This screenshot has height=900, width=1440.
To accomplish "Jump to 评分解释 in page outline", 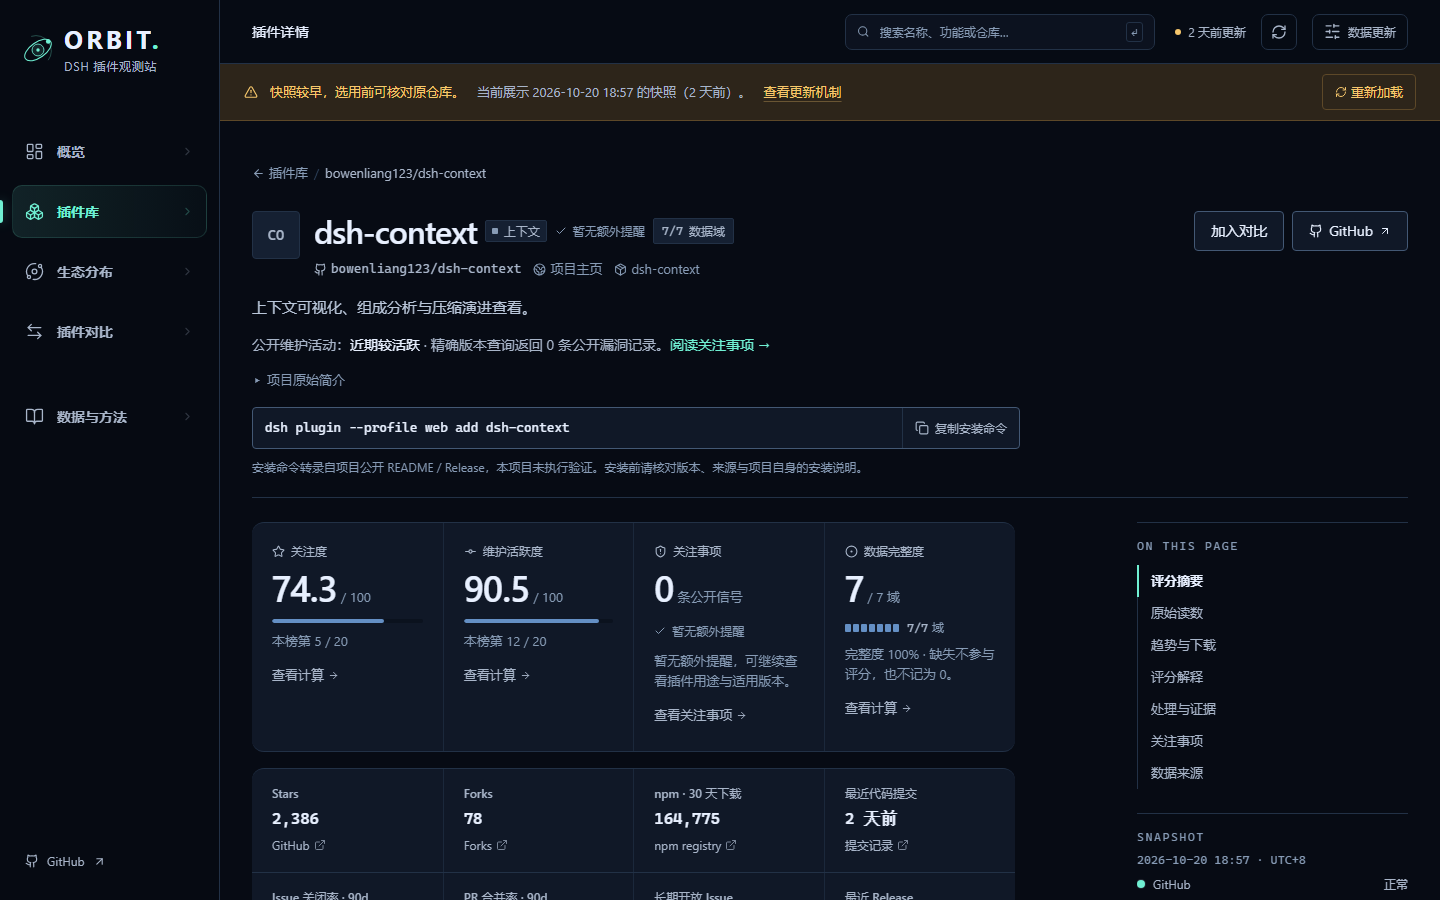I will pyautogui.click(x=1176, y=677).
